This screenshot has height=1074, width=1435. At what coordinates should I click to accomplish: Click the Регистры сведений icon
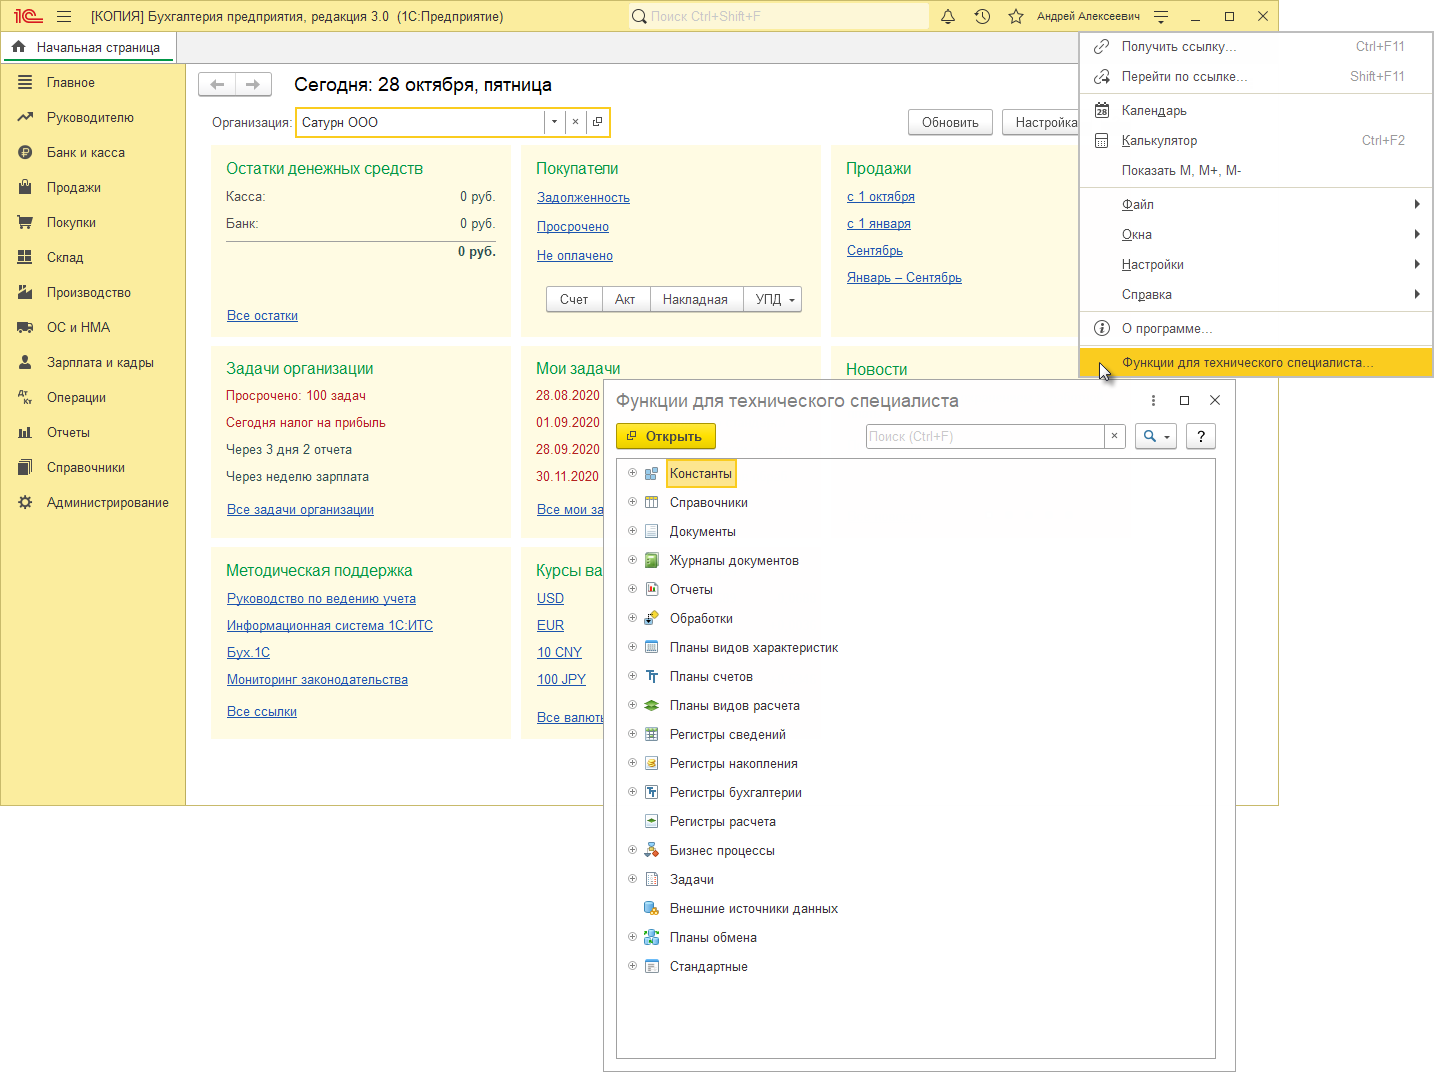651,734
